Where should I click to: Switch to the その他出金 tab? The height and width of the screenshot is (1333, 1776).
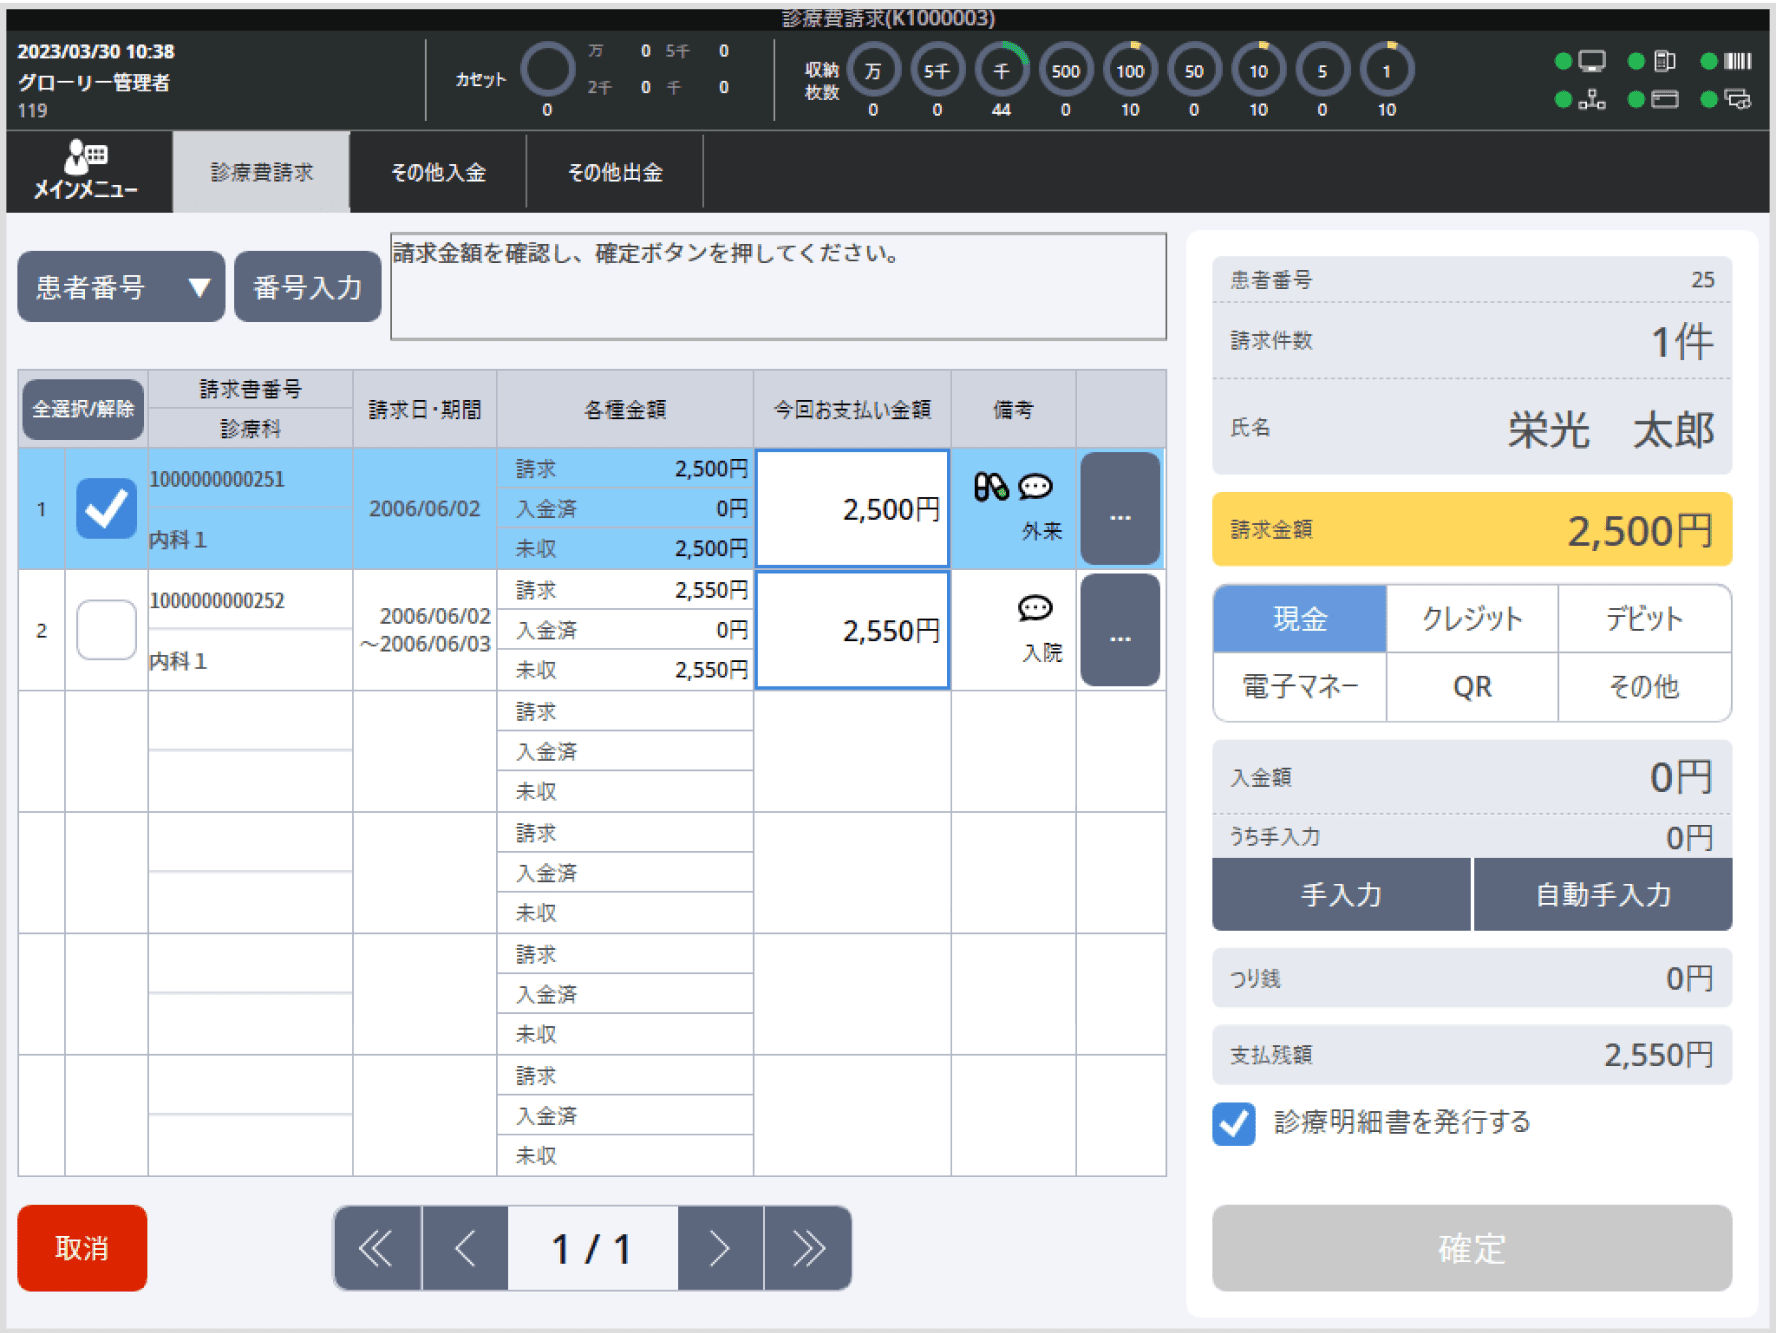(615, 172)
